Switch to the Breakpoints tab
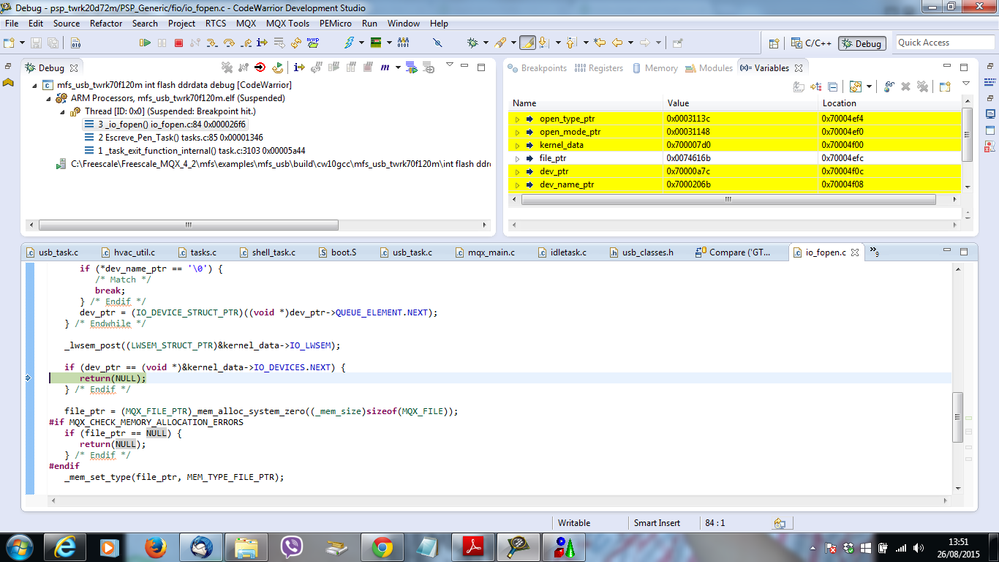Viewport: 999px width, 562px height. (537, 68)
